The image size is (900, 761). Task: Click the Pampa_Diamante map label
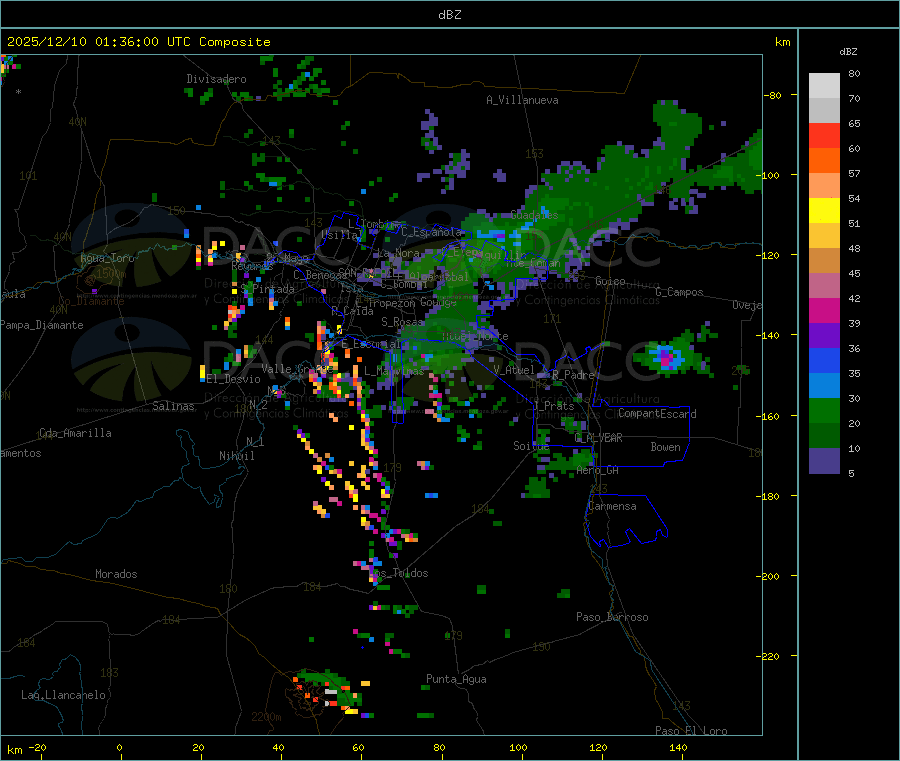[41, 325]
